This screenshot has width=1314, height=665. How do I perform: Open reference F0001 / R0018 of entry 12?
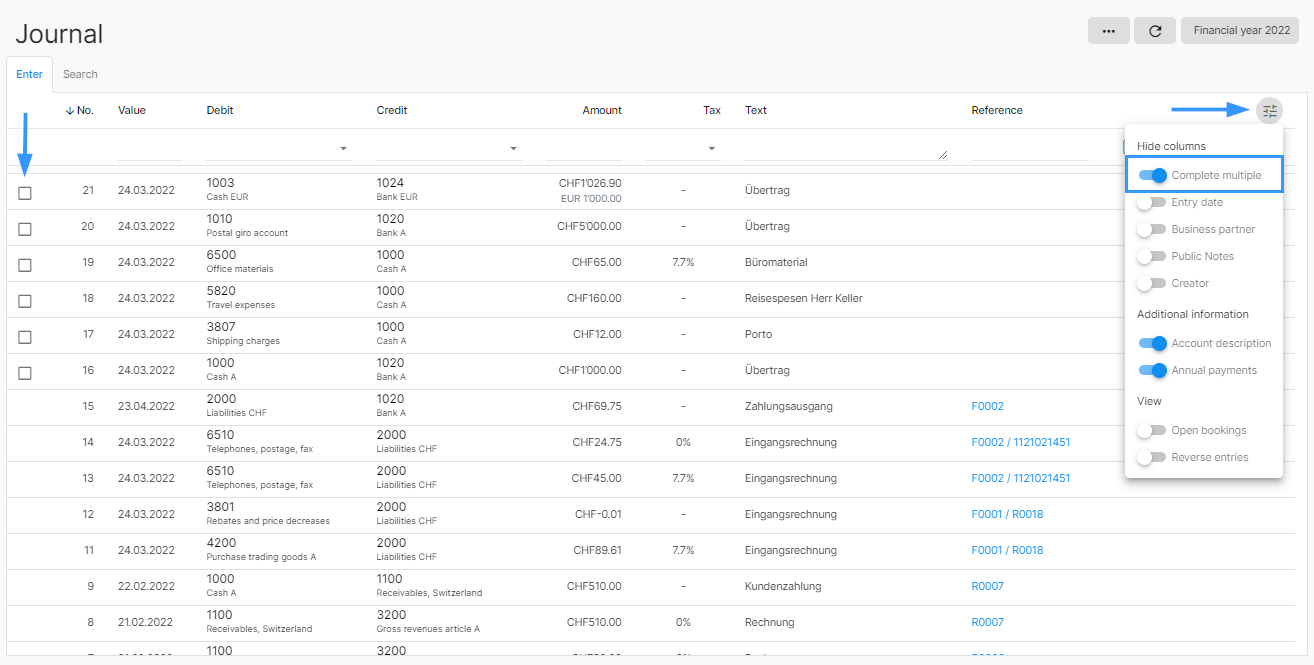coord(1007,514)
